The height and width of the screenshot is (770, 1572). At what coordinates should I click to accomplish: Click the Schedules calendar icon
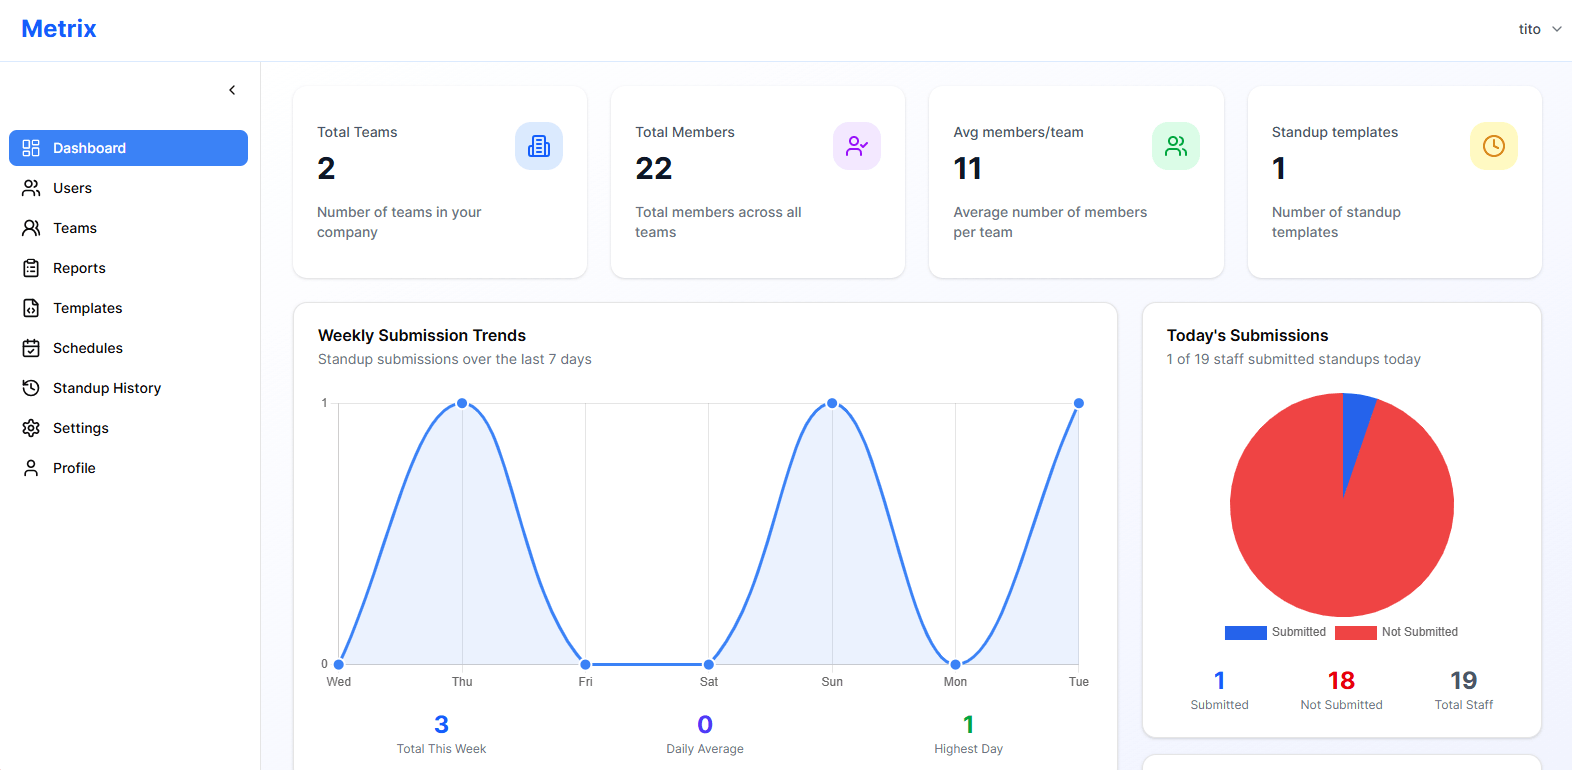pyautogui.click(x=31, y=348)
